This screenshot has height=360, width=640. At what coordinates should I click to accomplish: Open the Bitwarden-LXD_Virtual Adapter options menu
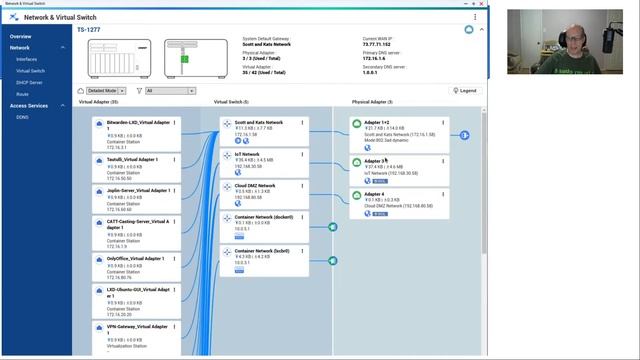[x=175, y=122]
